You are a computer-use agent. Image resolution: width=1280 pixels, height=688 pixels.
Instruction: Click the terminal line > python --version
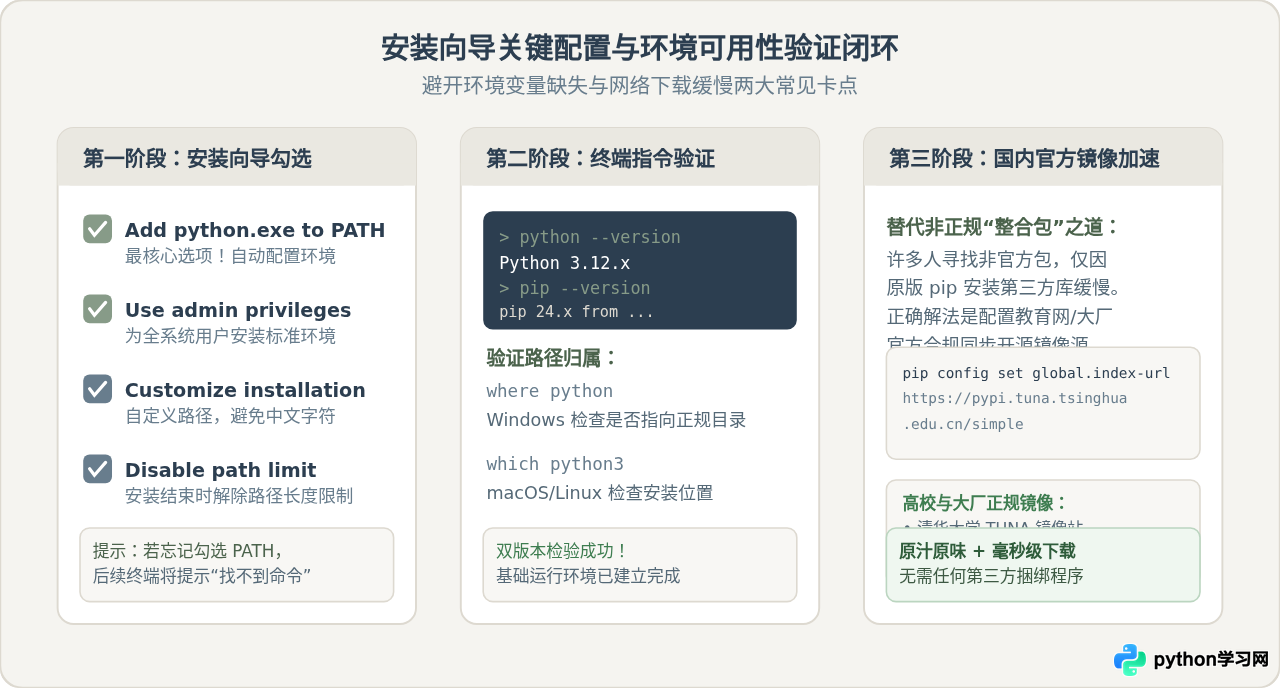pyautogui.click(x=590, y=237)
